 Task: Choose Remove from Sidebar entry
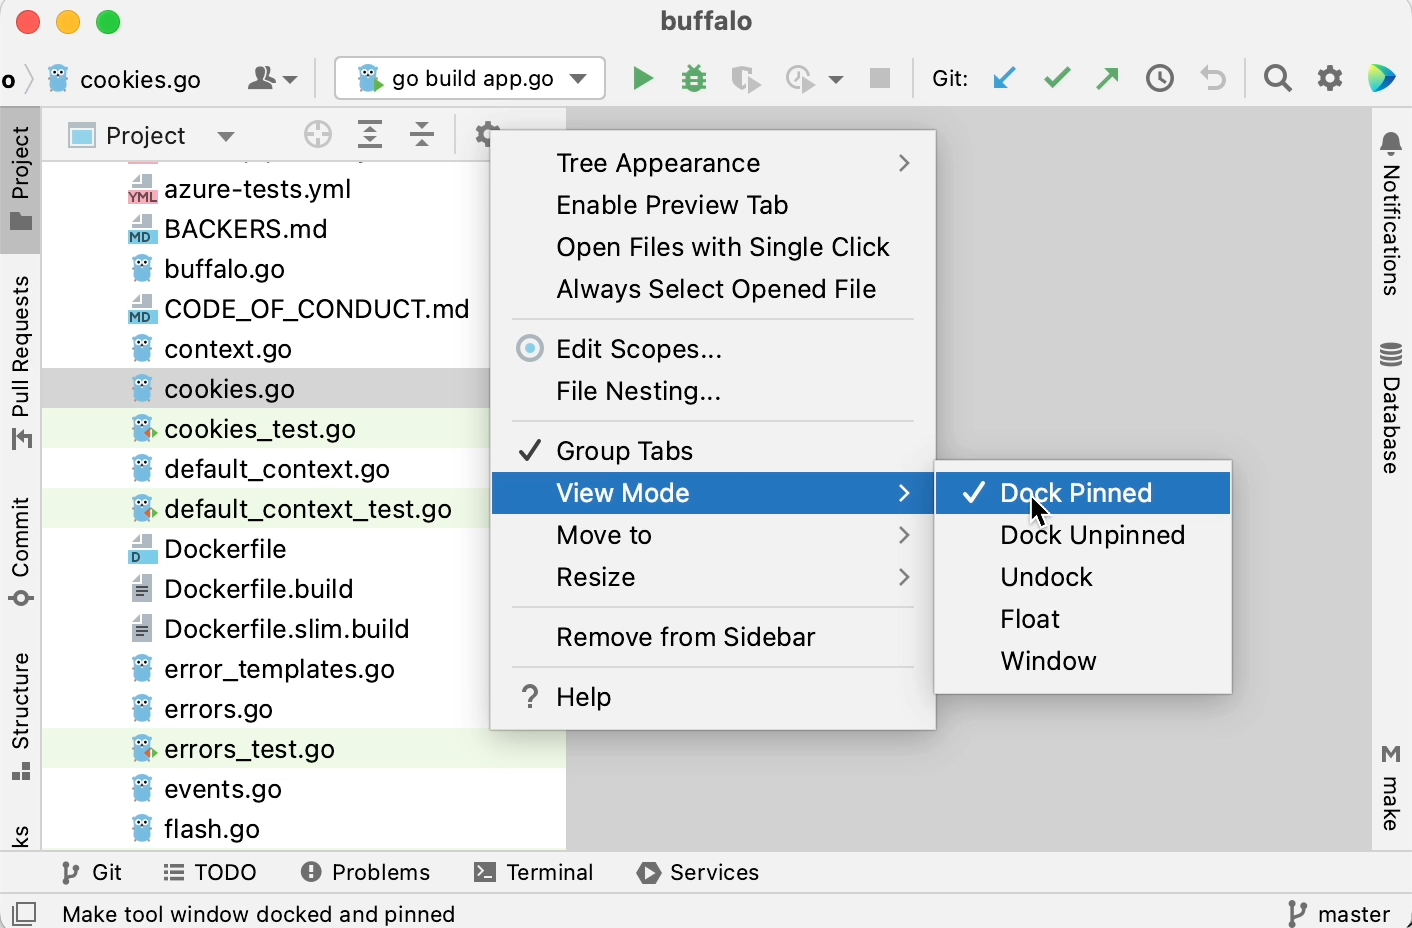coord(714,637)
